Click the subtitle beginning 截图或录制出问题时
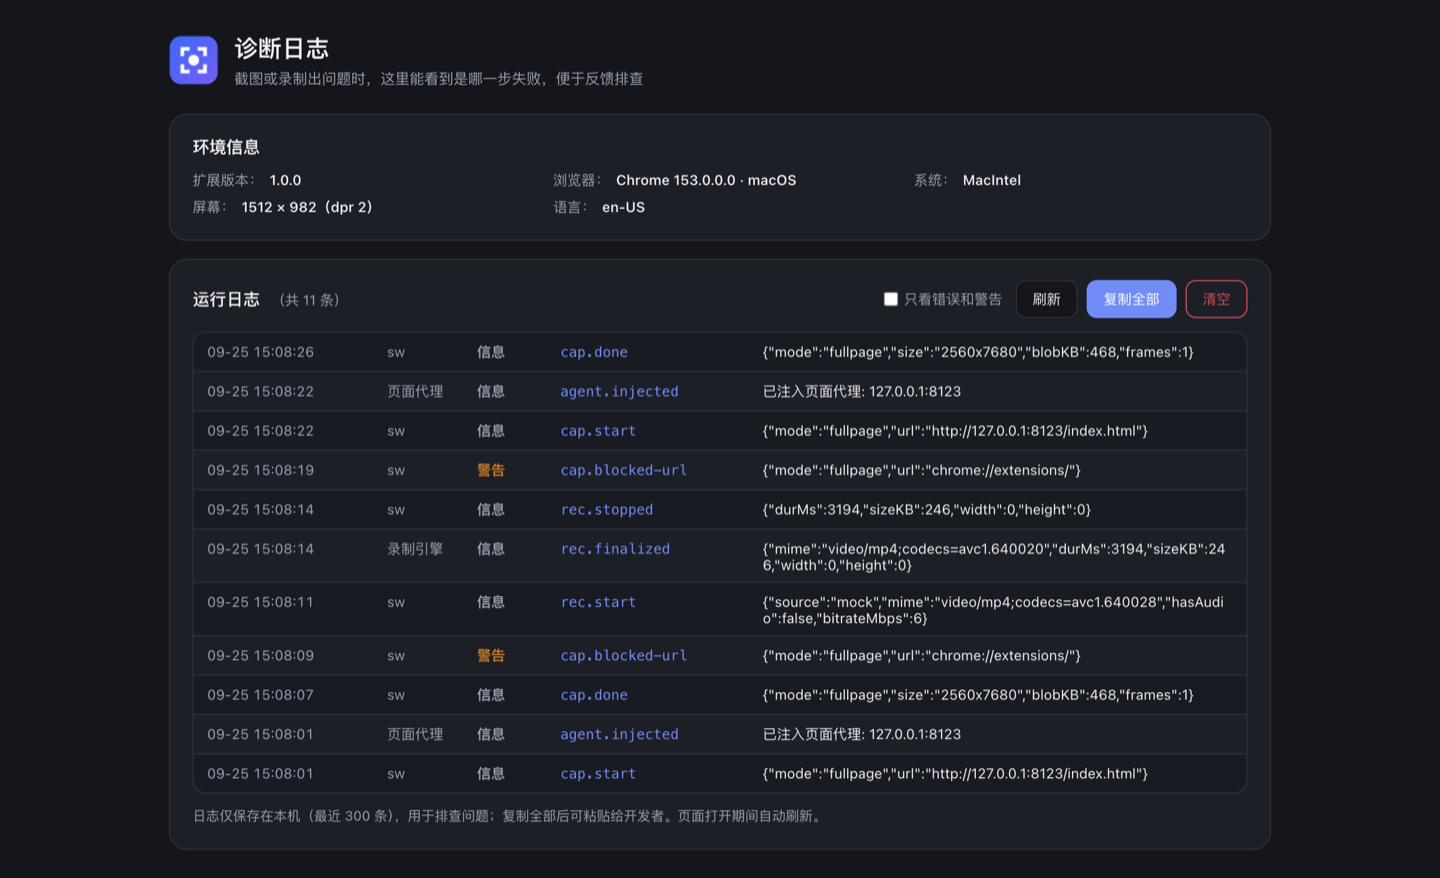Image resolution: width=1440 pixels, height=878 pixels. point(439,79)
